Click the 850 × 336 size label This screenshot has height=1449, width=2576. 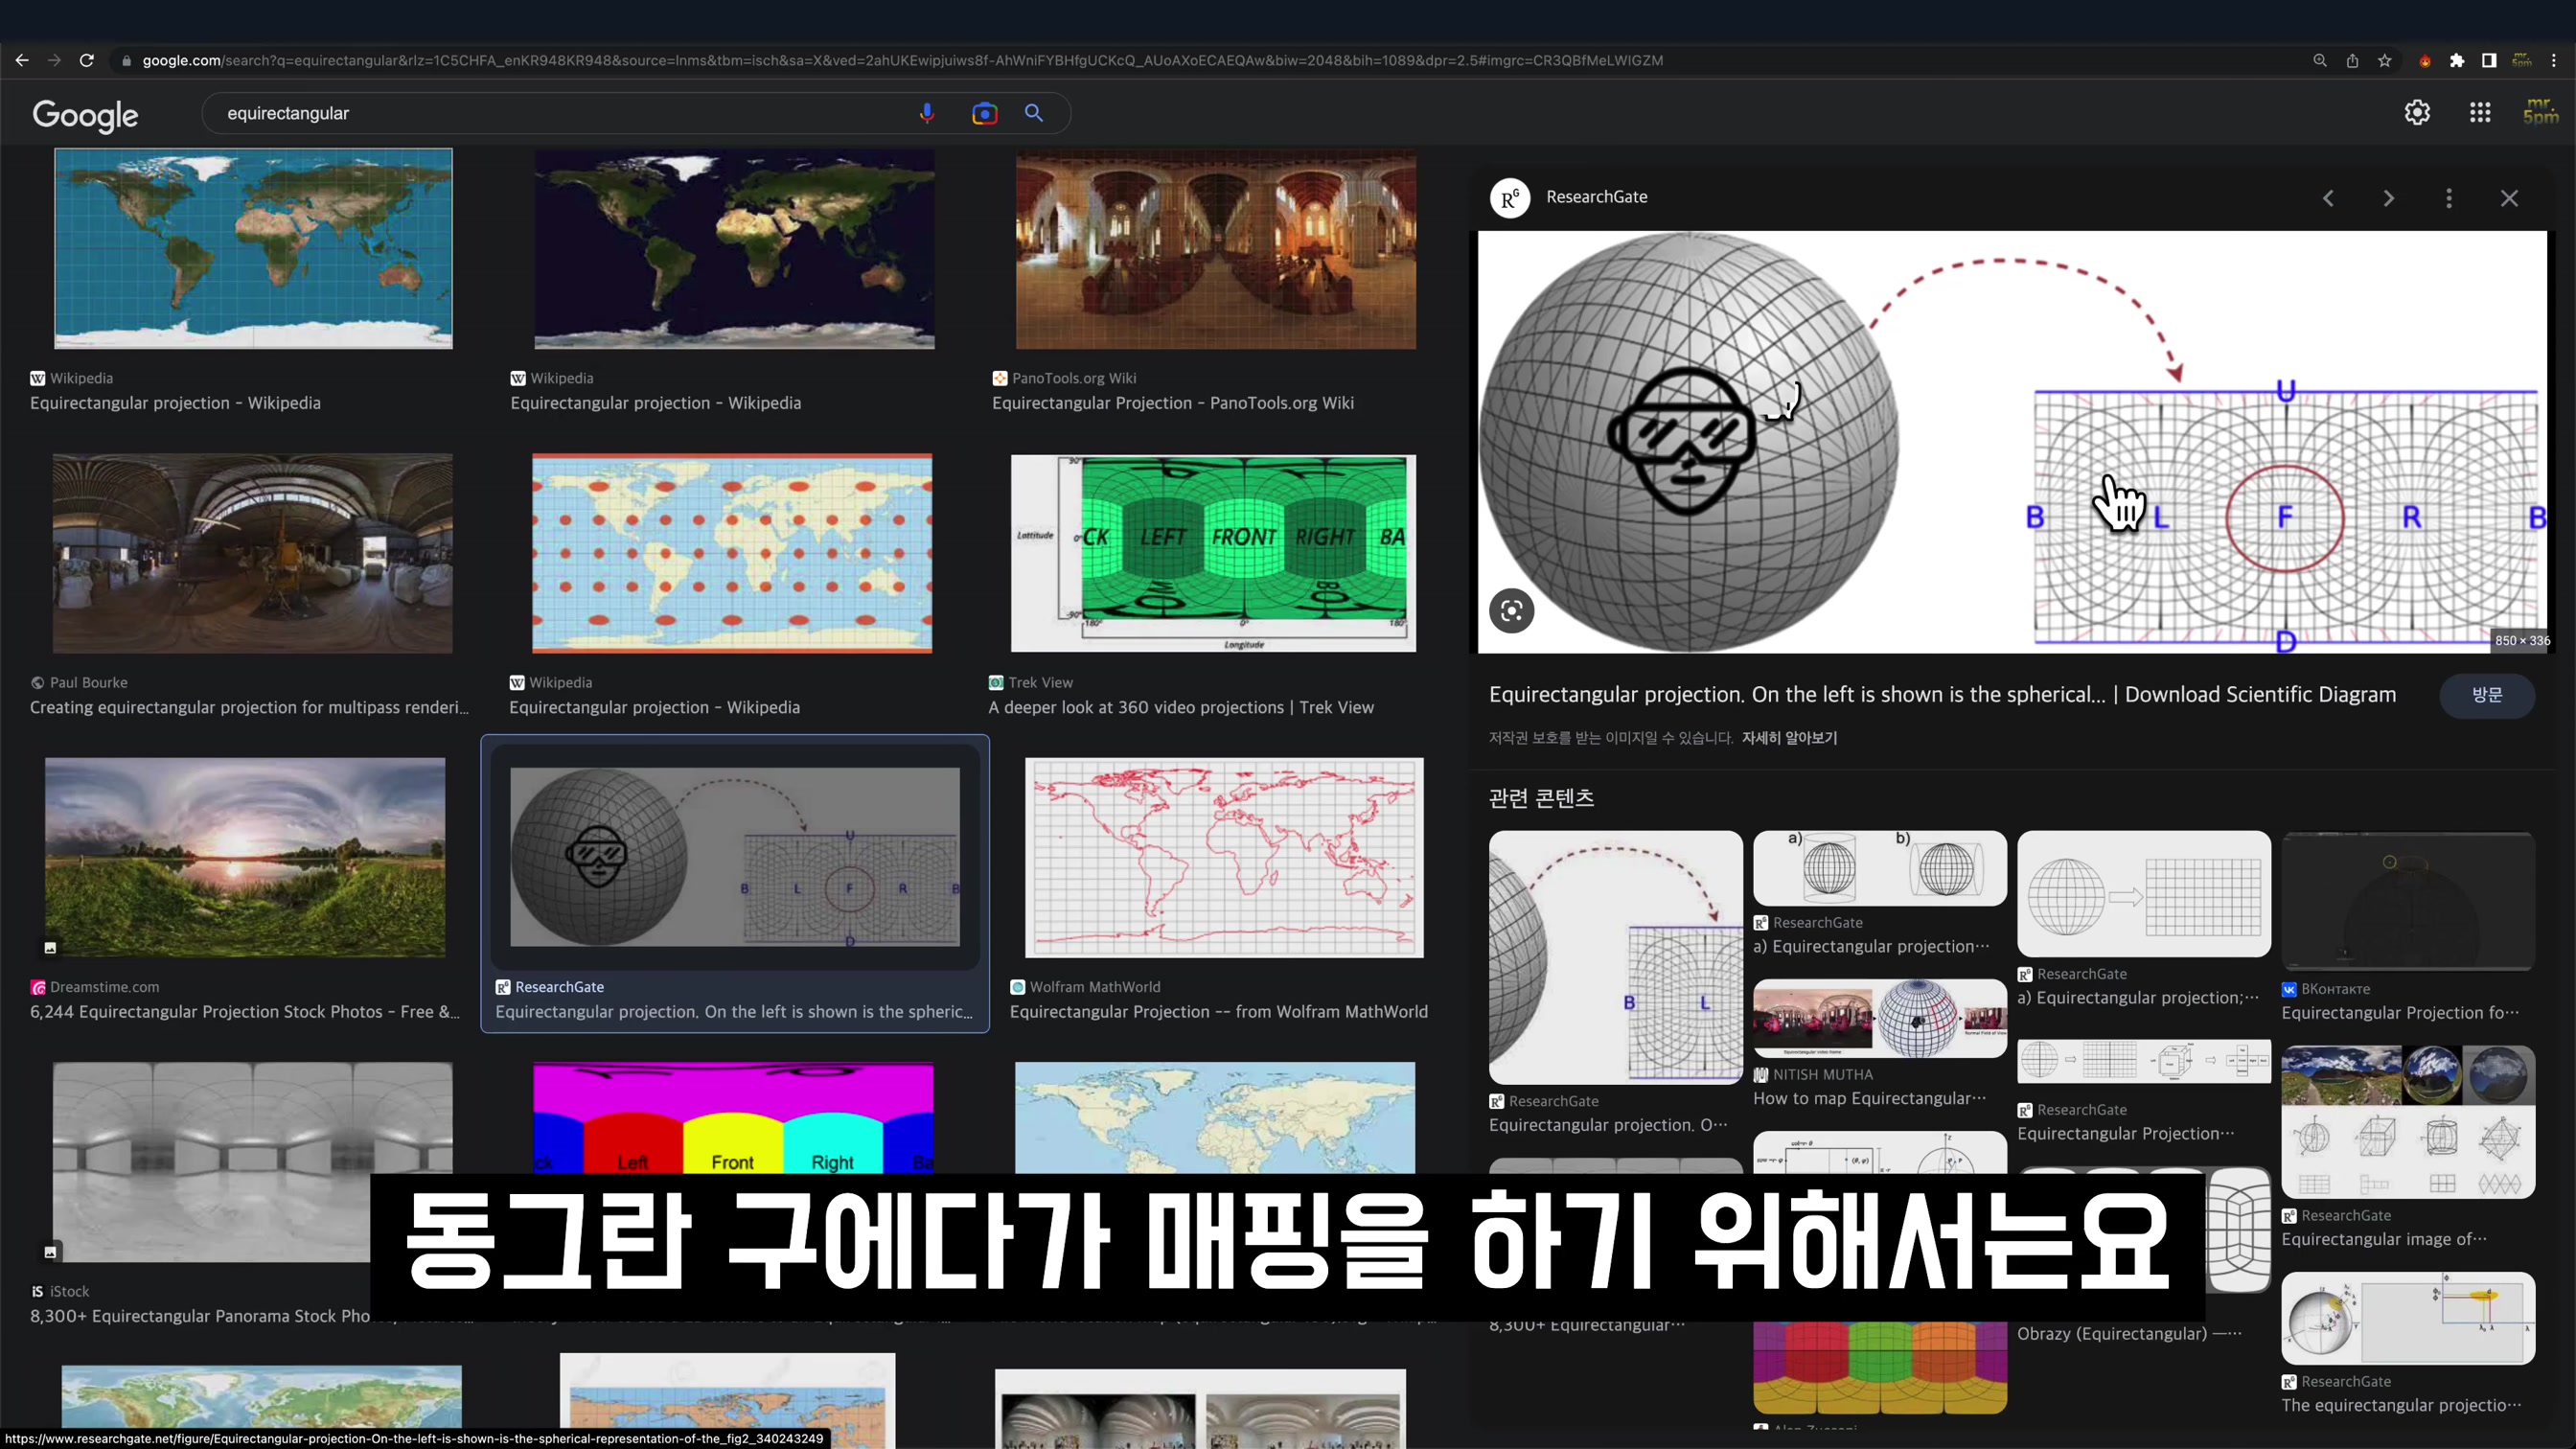click(x=2521, y=640)
